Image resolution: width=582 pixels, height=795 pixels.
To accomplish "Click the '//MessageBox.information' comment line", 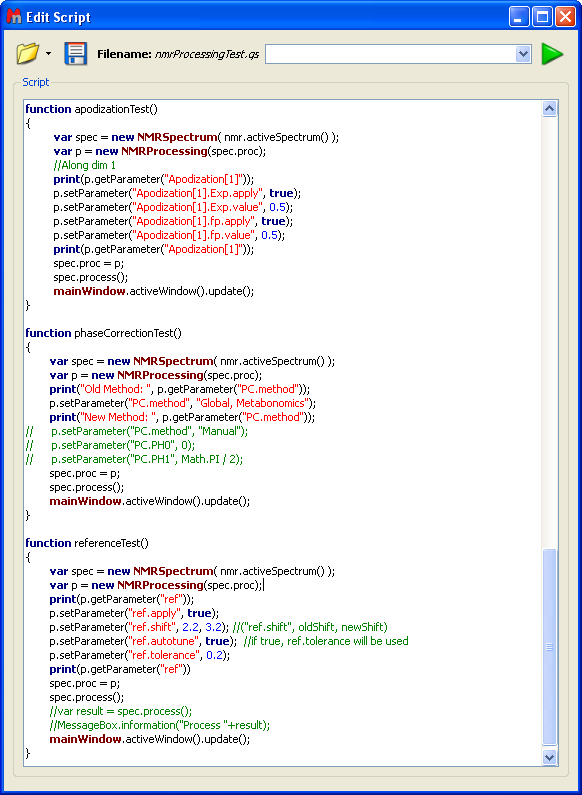I will [x=160, y=725].
